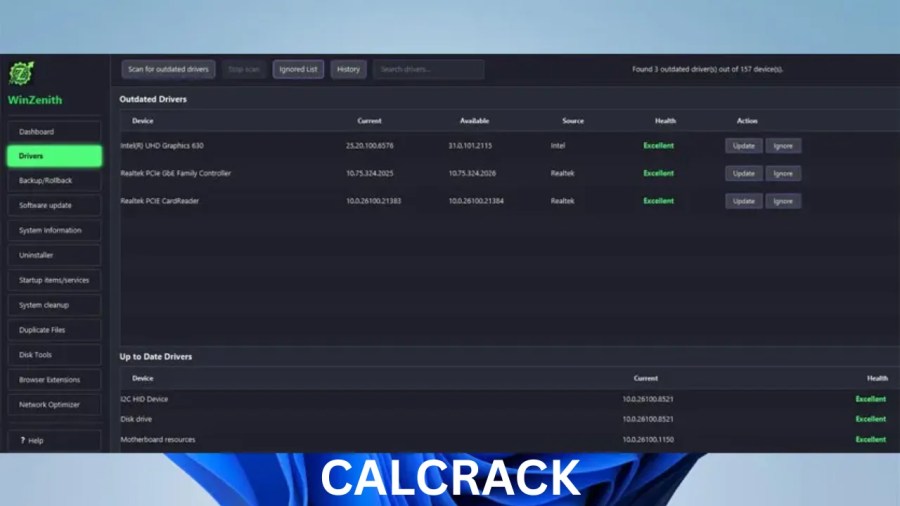Image resolution: width=900 pixels, height=506 pixels.
Task: Click available version 10.0.26100.21384
Action: tap(476, 201)
